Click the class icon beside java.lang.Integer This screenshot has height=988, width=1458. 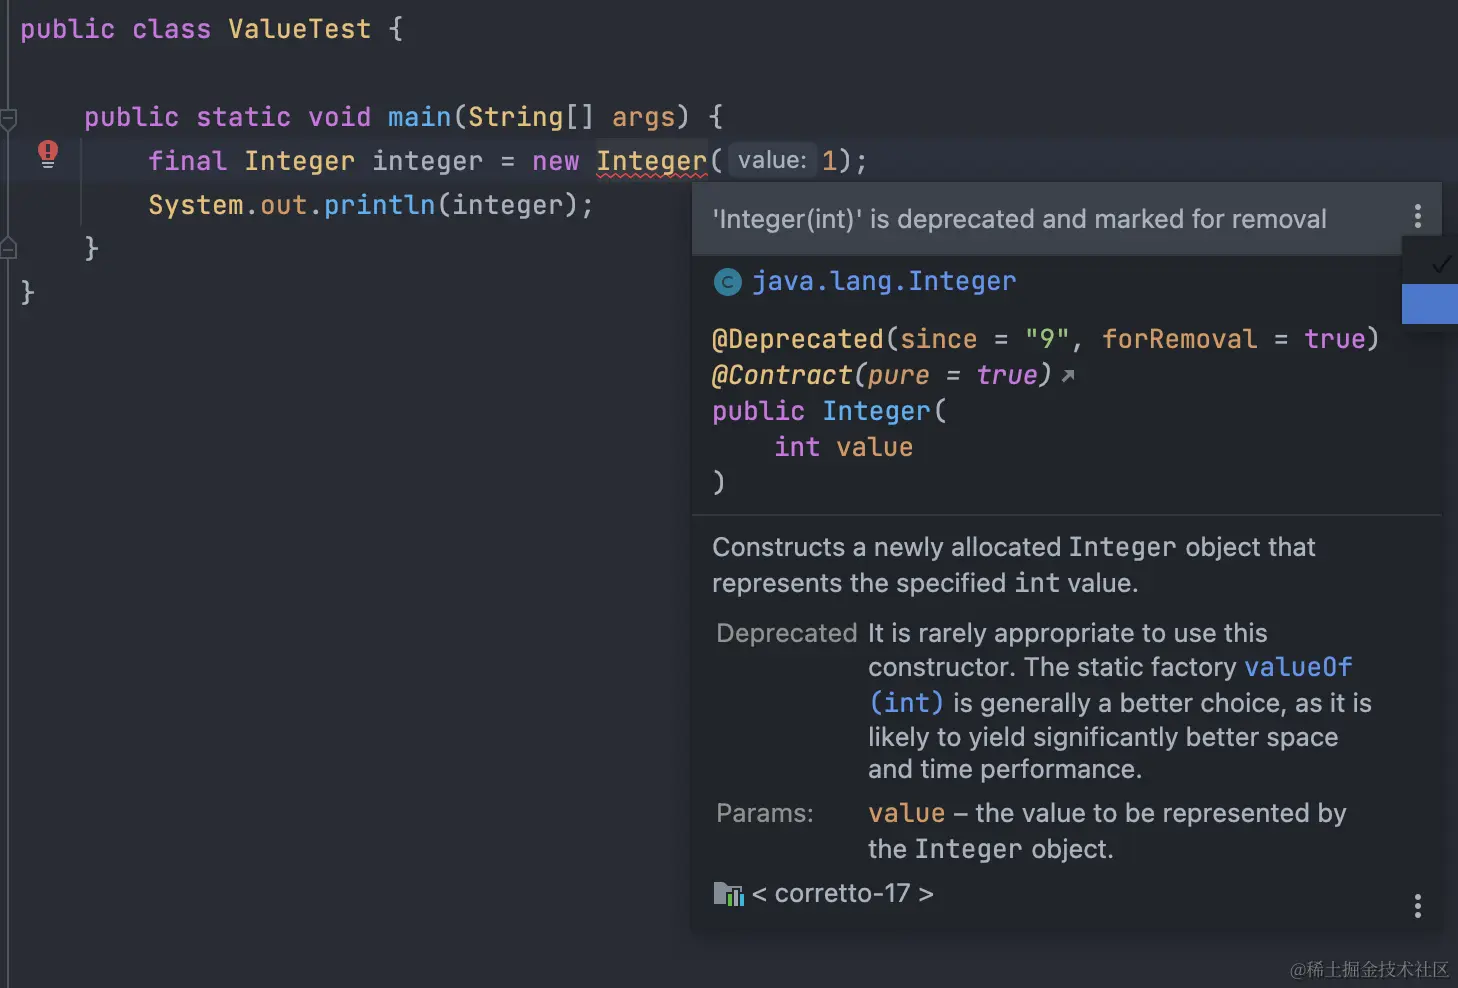727,282
